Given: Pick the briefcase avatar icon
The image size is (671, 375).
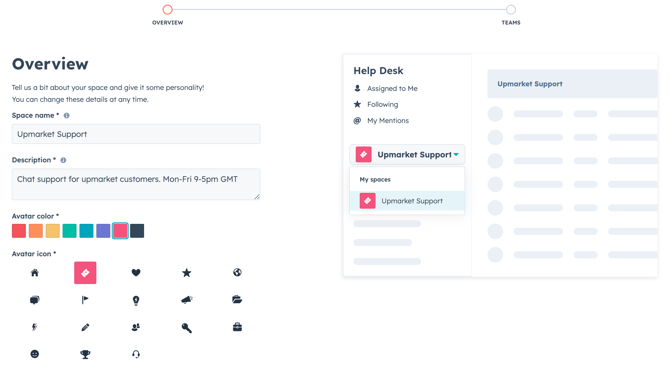Looking at the screenshot, I should [237, 327].
